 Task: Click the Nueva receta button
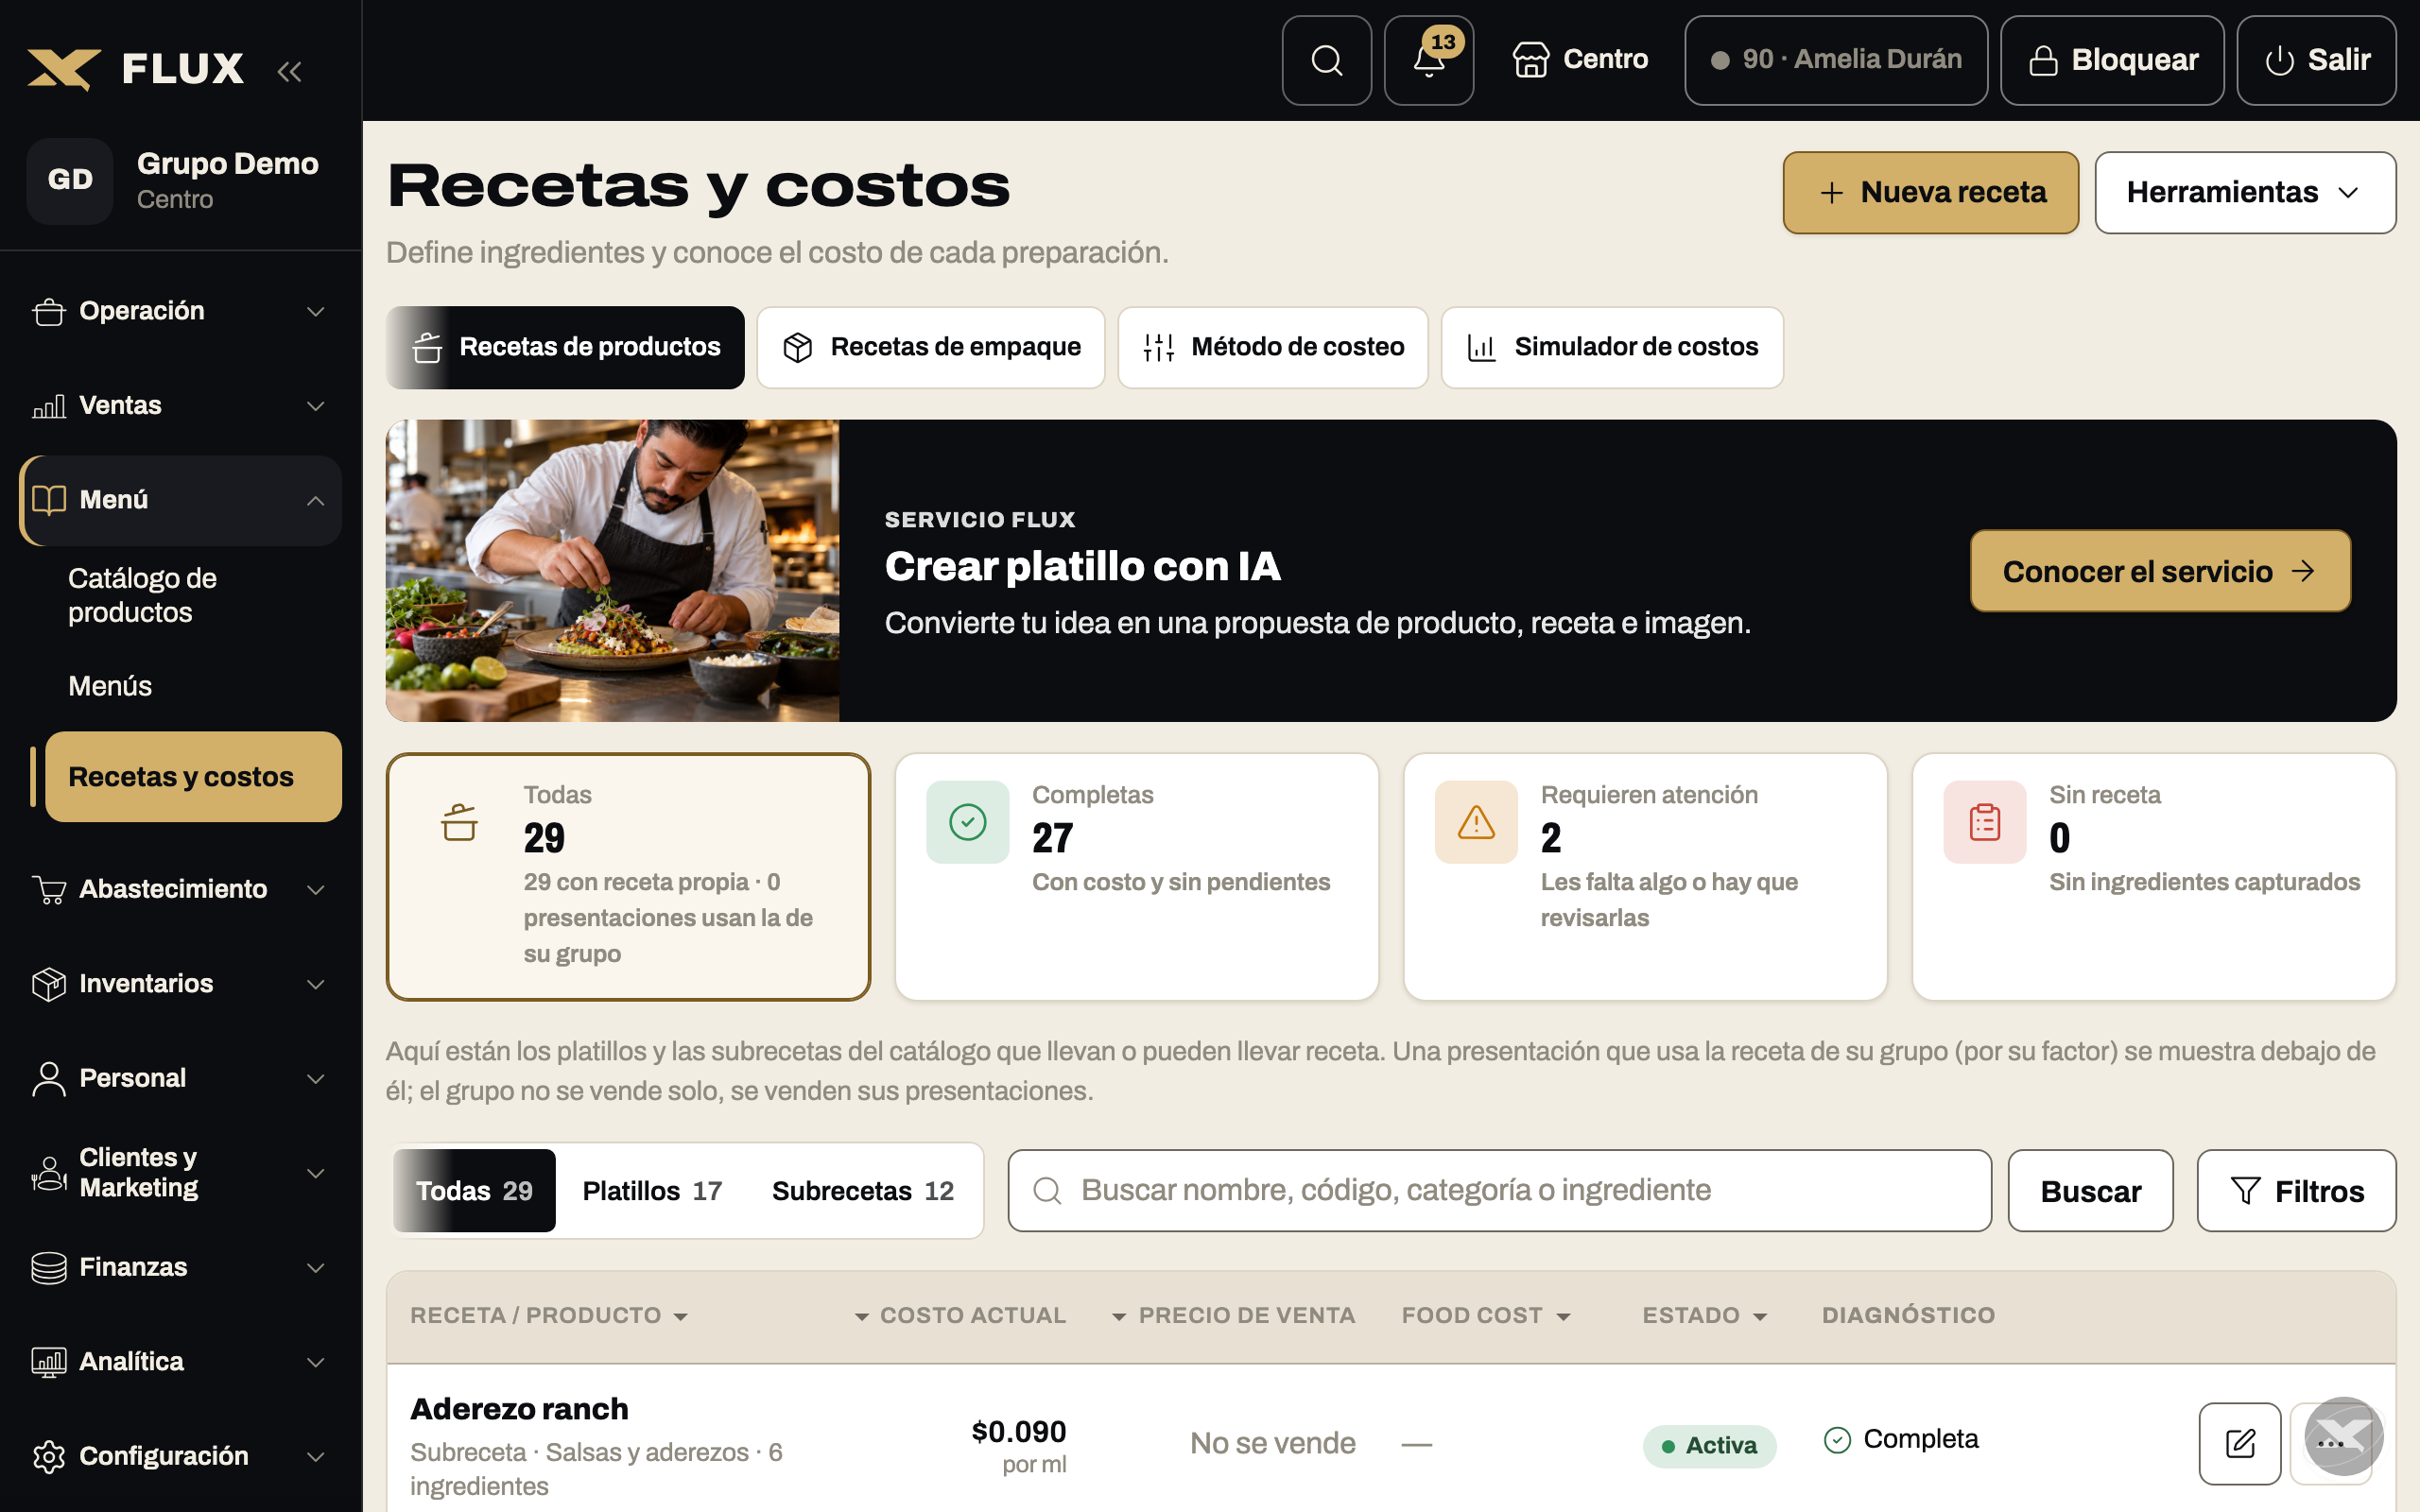coord(1930,192)
